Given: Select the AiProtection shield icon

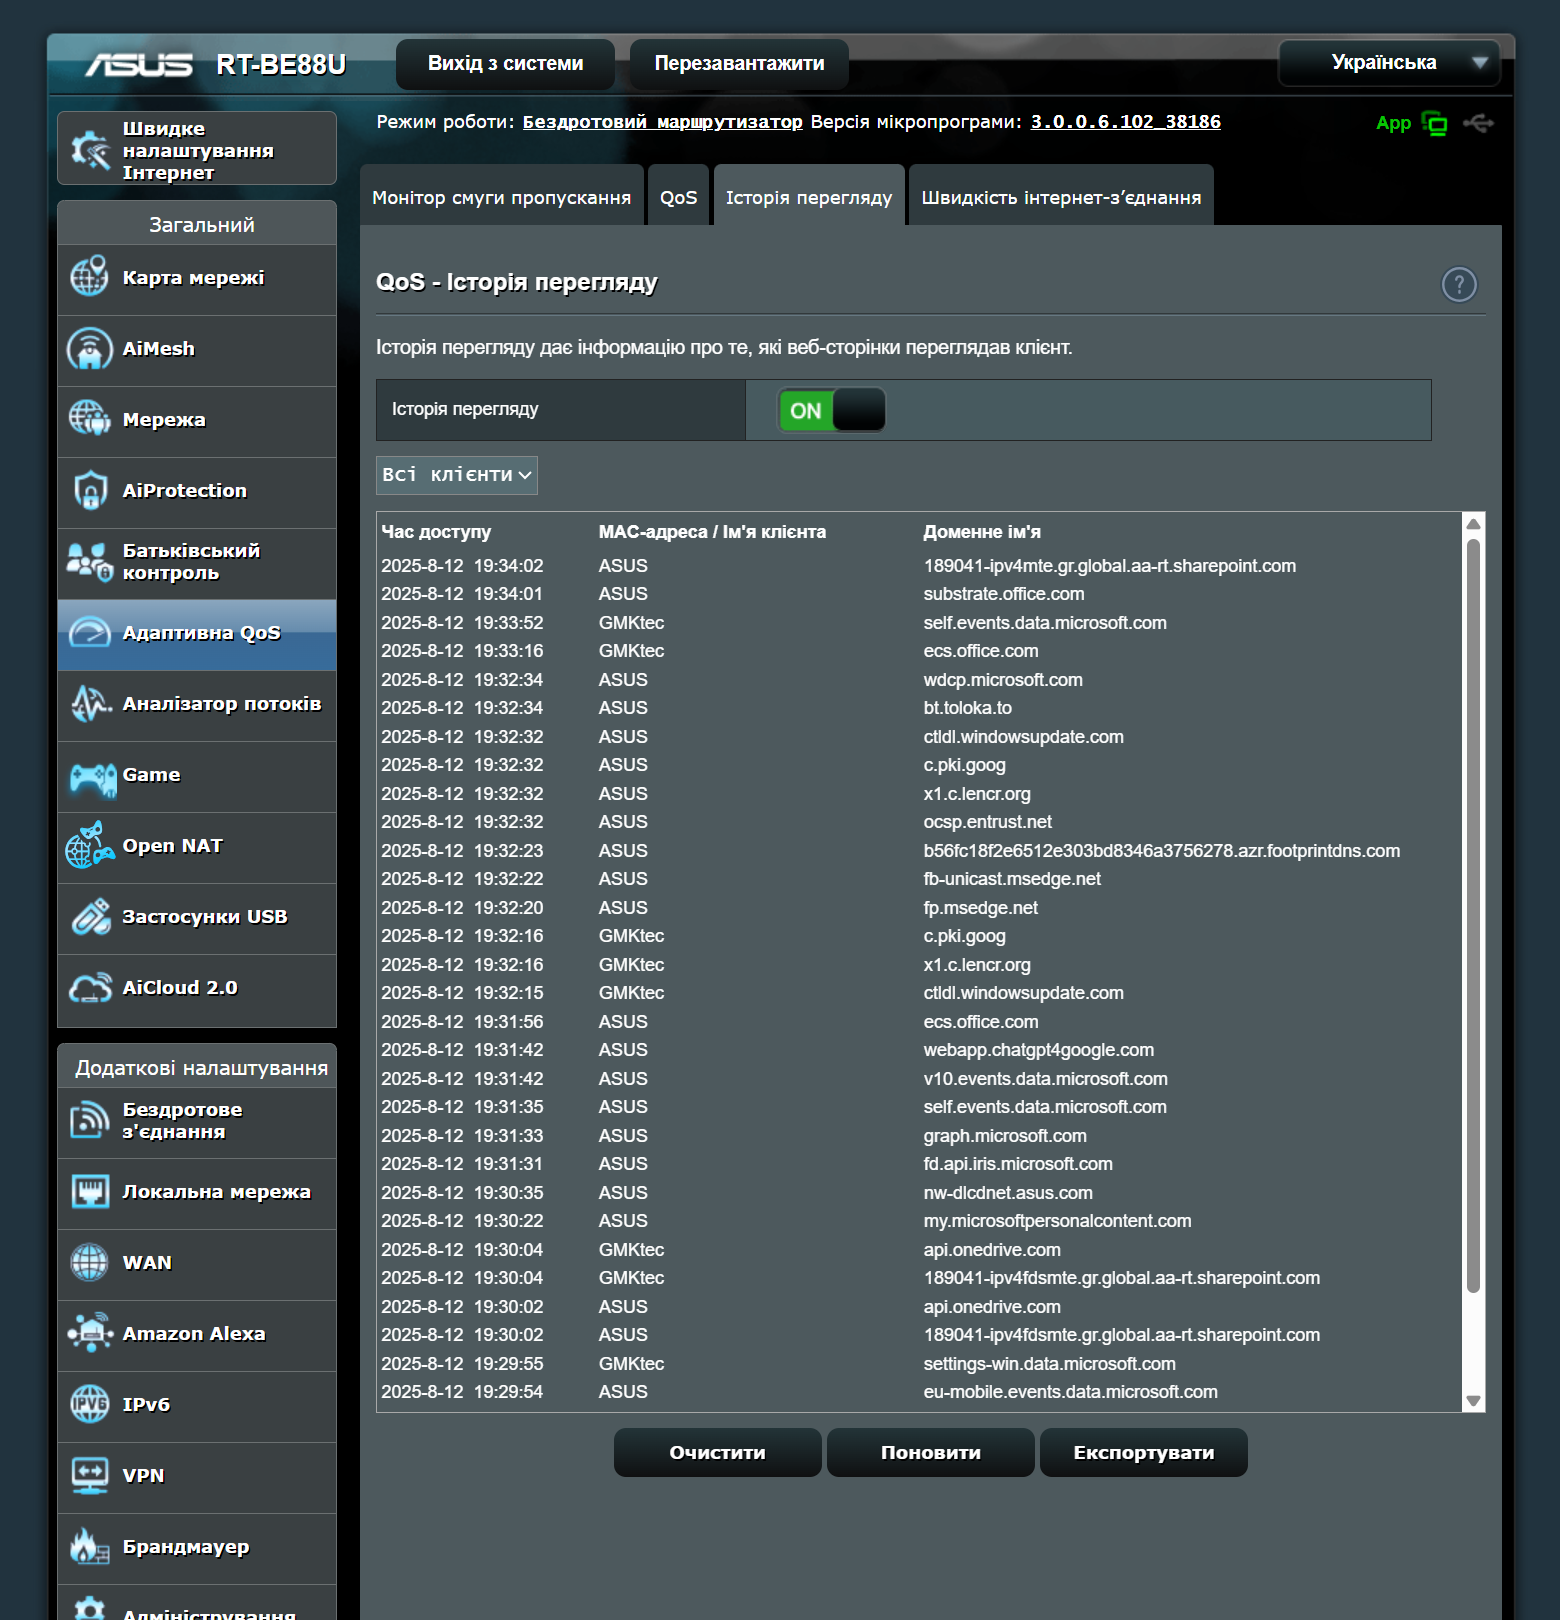Looking at the screenshot, I should (x=90, y=490).
